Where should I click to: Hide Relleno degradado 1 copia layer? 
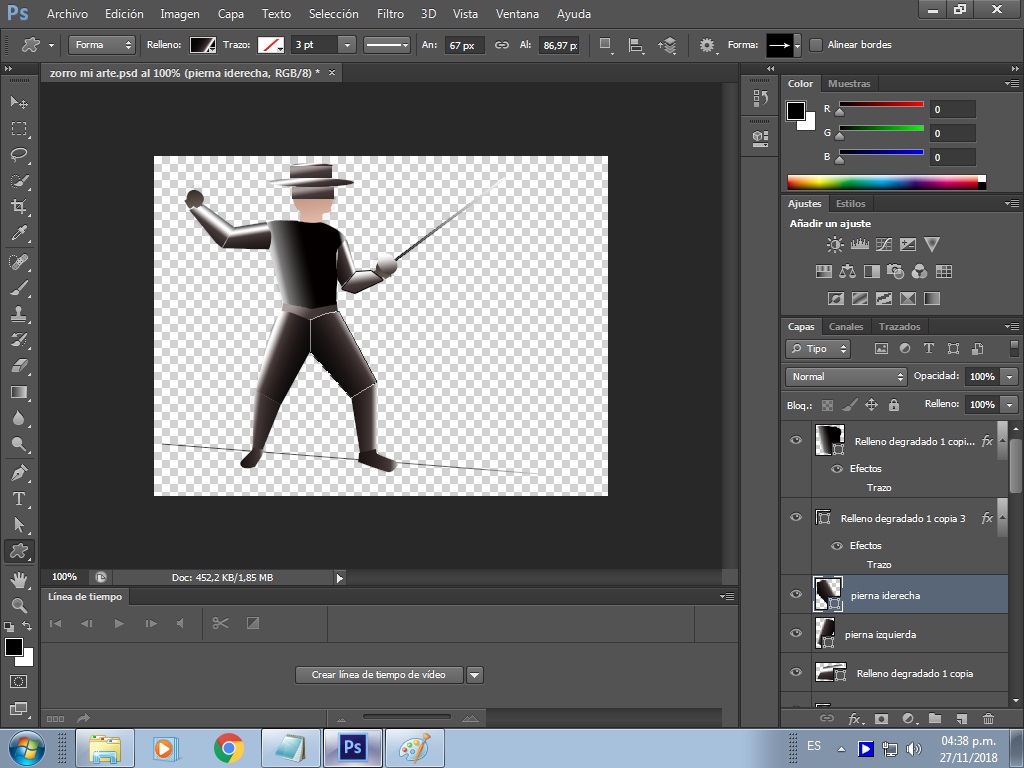coord(796,673)
